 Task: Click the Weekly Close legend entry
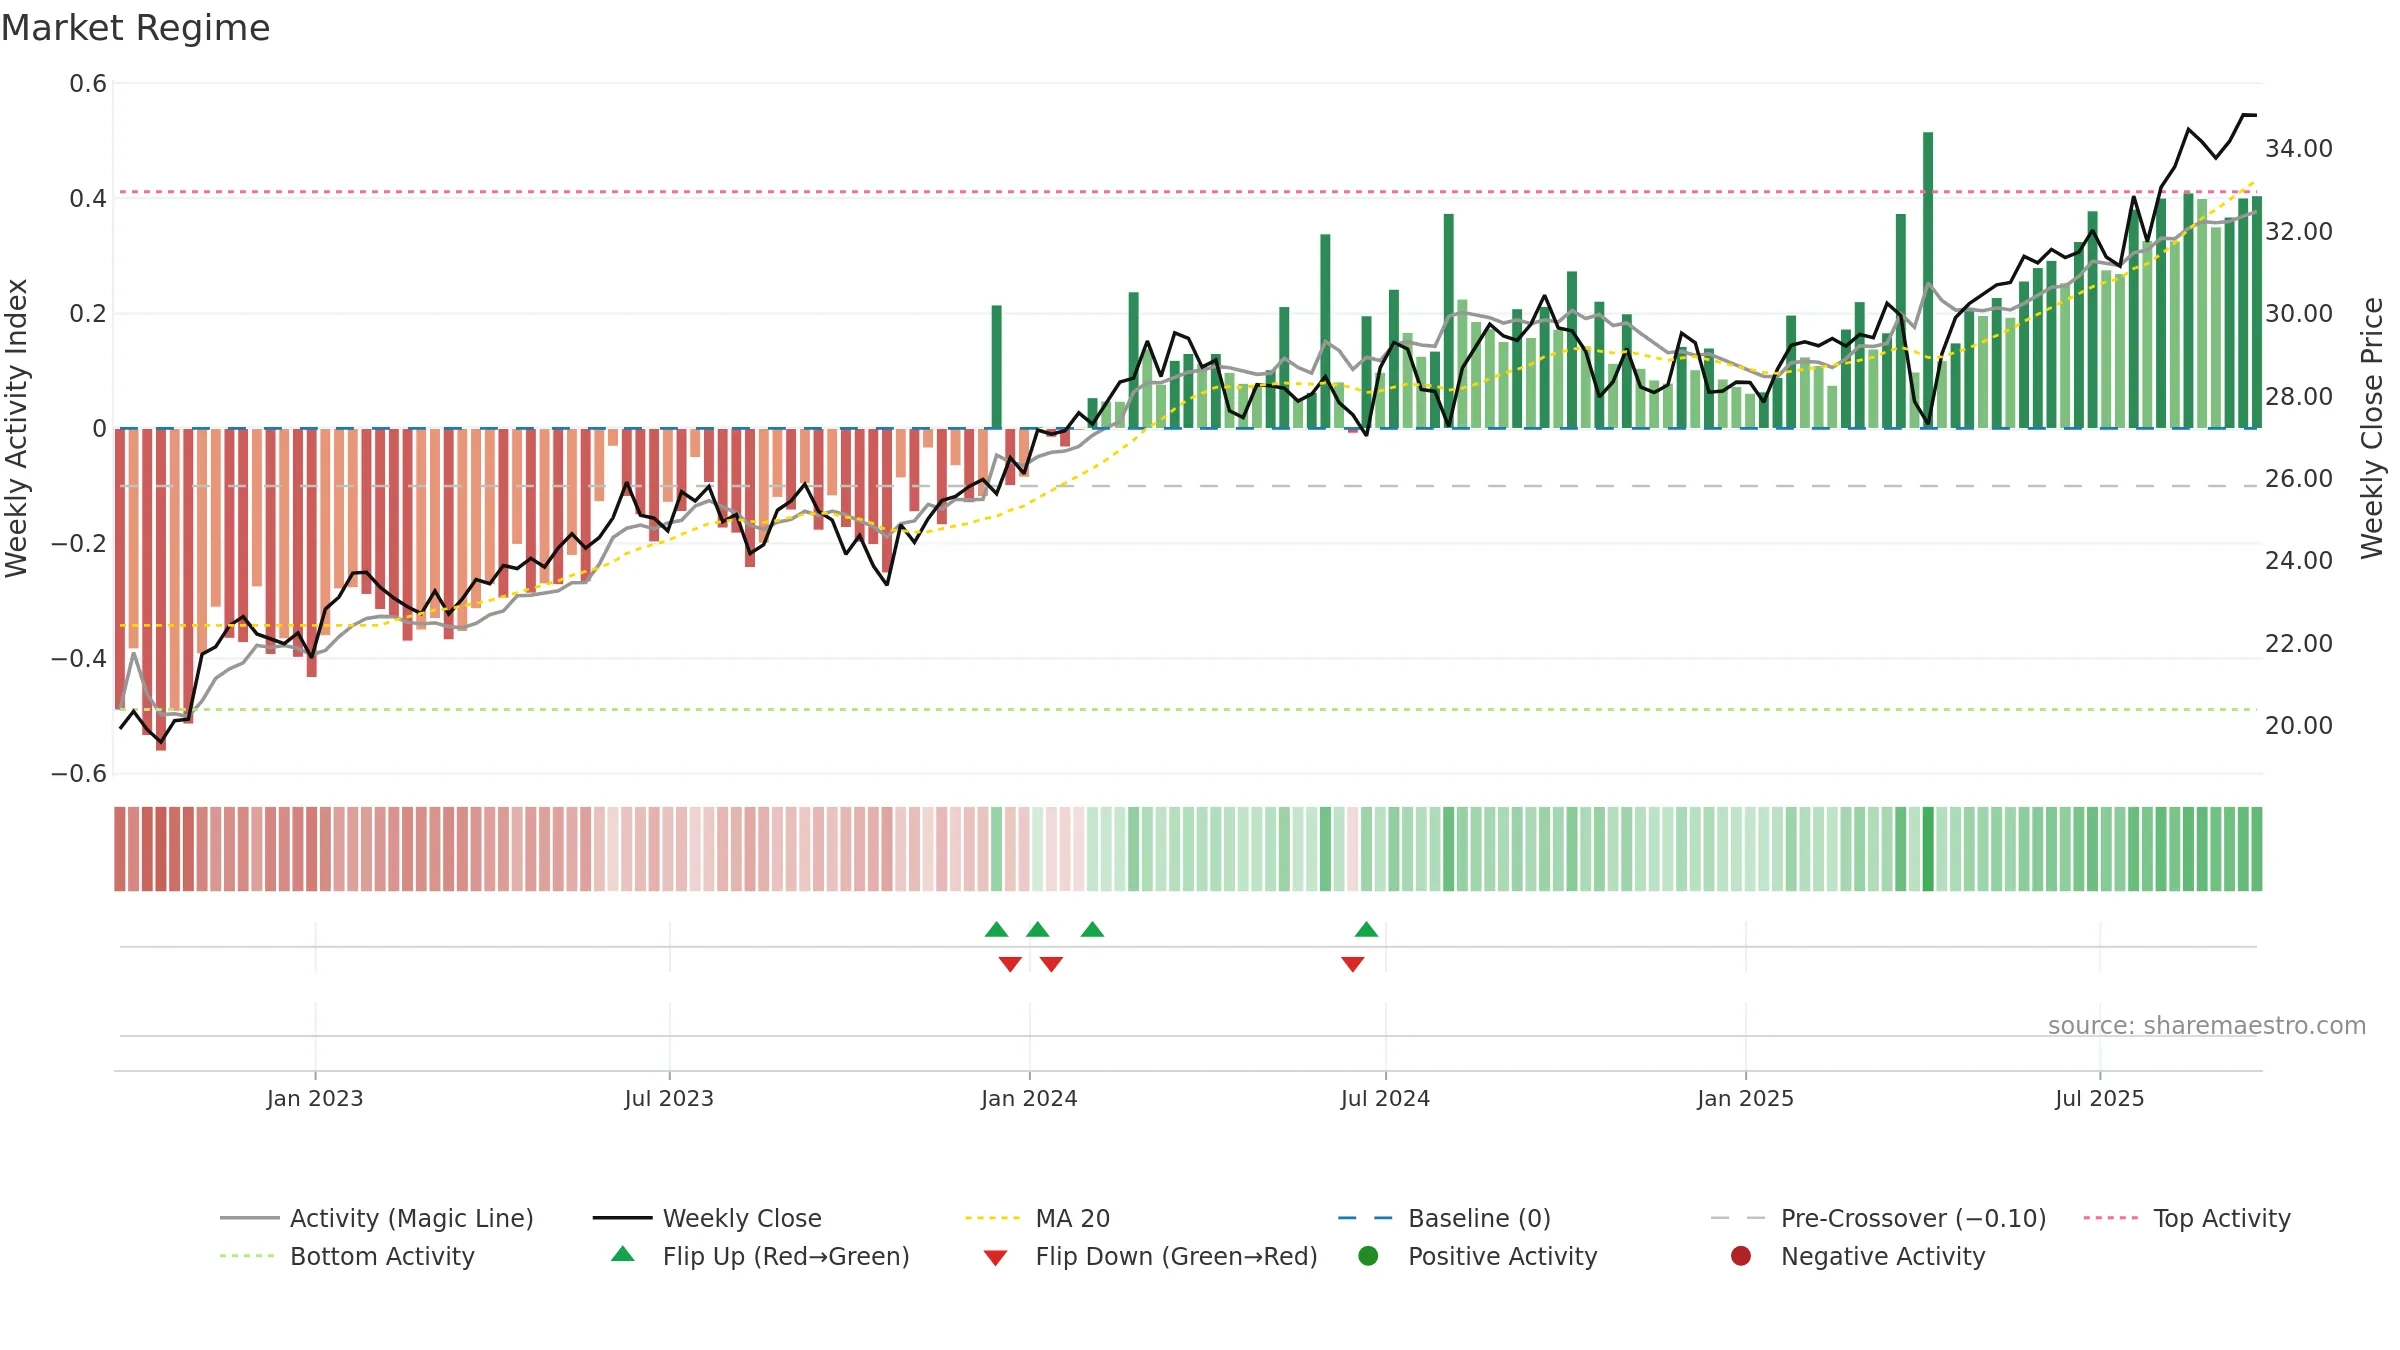pos(707,1218)
